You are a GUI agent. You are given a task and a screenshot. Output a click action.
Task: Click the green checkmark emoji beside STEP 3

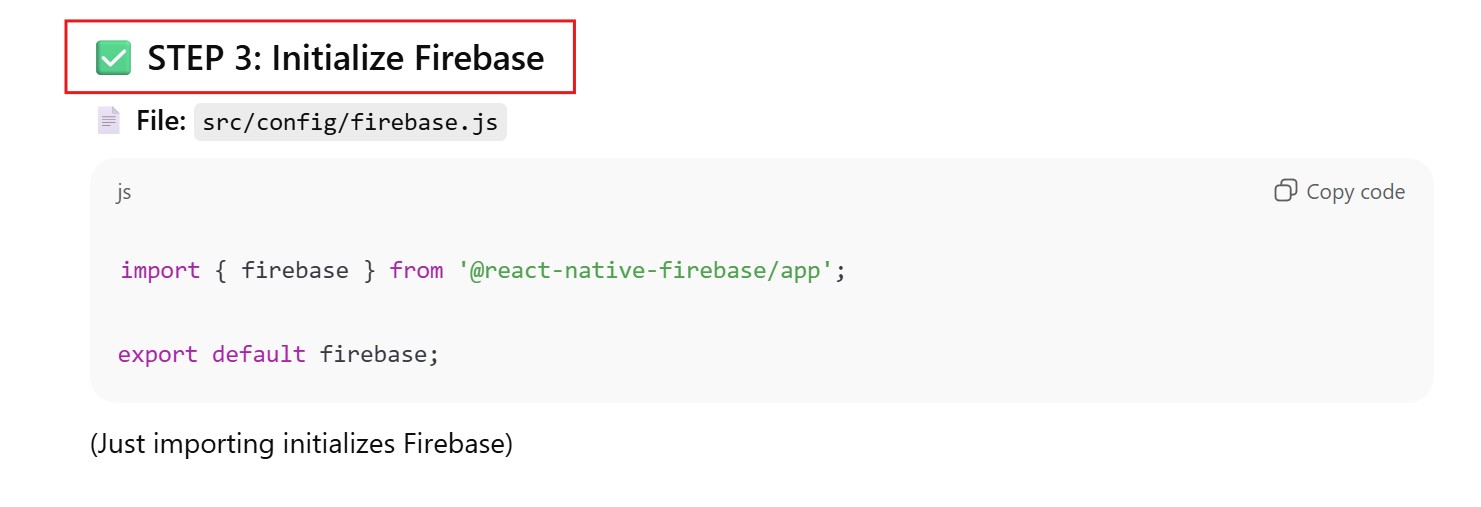(113, 58)
